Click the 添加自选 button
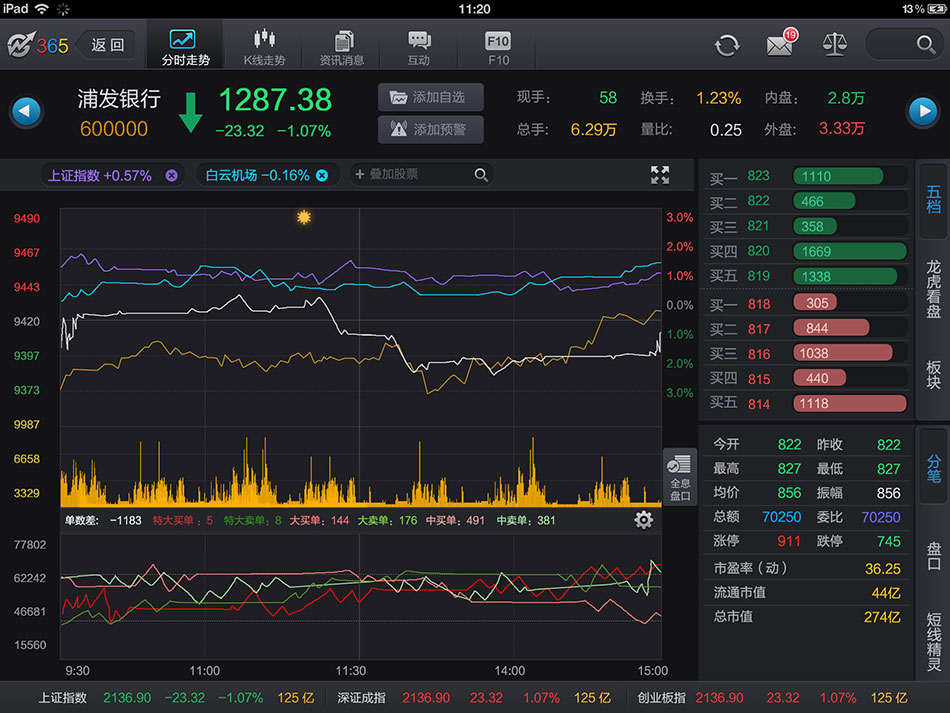 [431, 97]
